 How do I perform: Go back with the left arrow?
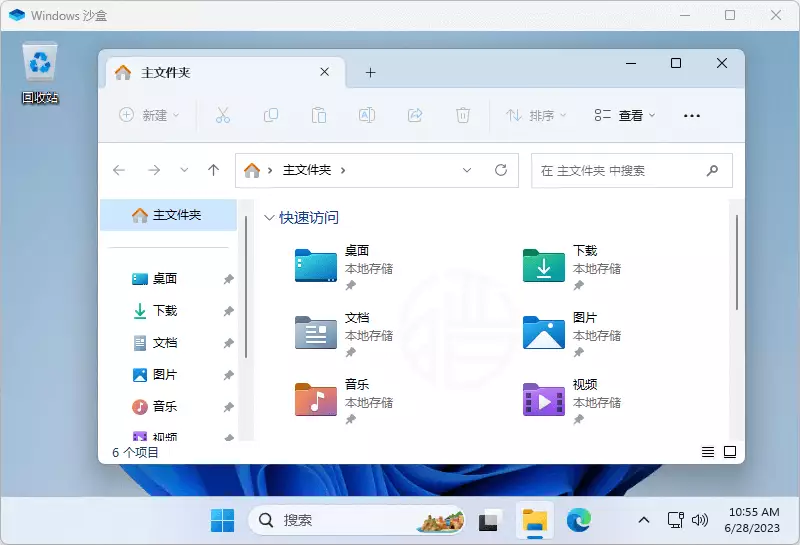pos(119,170)
